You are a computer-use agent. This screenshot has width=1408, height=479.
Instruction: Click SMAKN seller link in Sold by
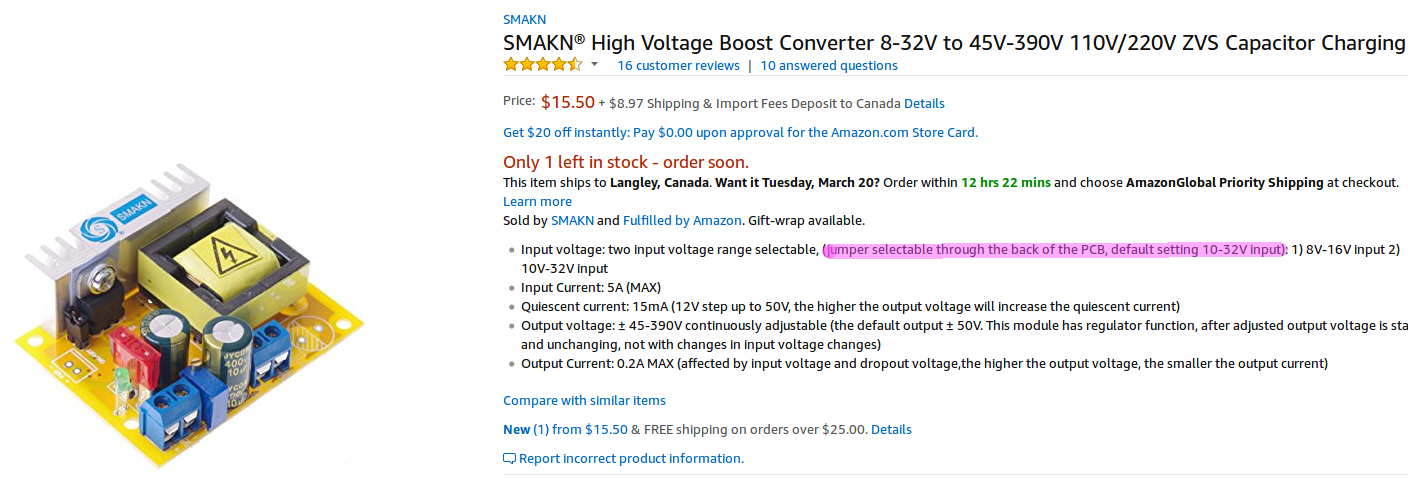click(572, 220)
